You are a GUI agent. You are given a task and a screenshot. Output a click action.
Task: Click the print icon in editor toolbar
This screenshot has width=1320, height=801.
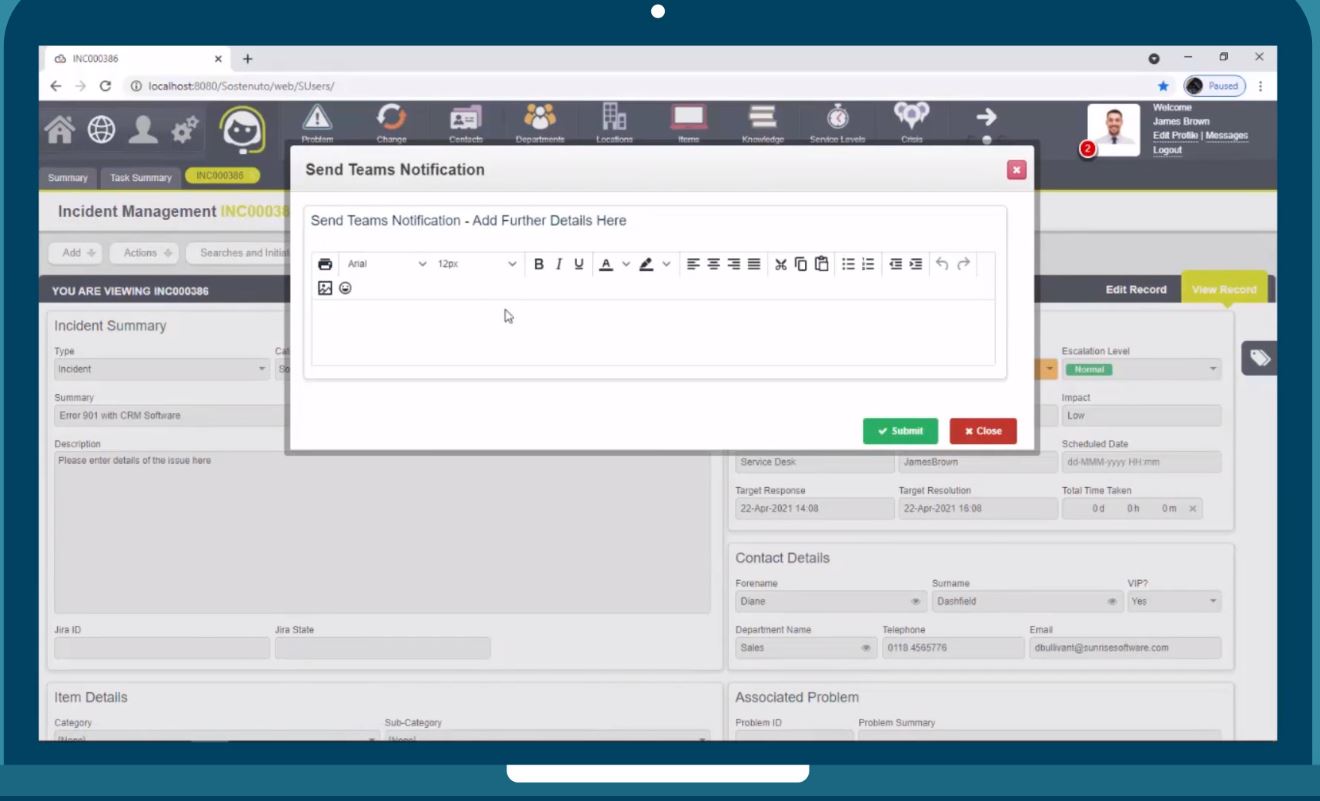[x=325, y=264]
